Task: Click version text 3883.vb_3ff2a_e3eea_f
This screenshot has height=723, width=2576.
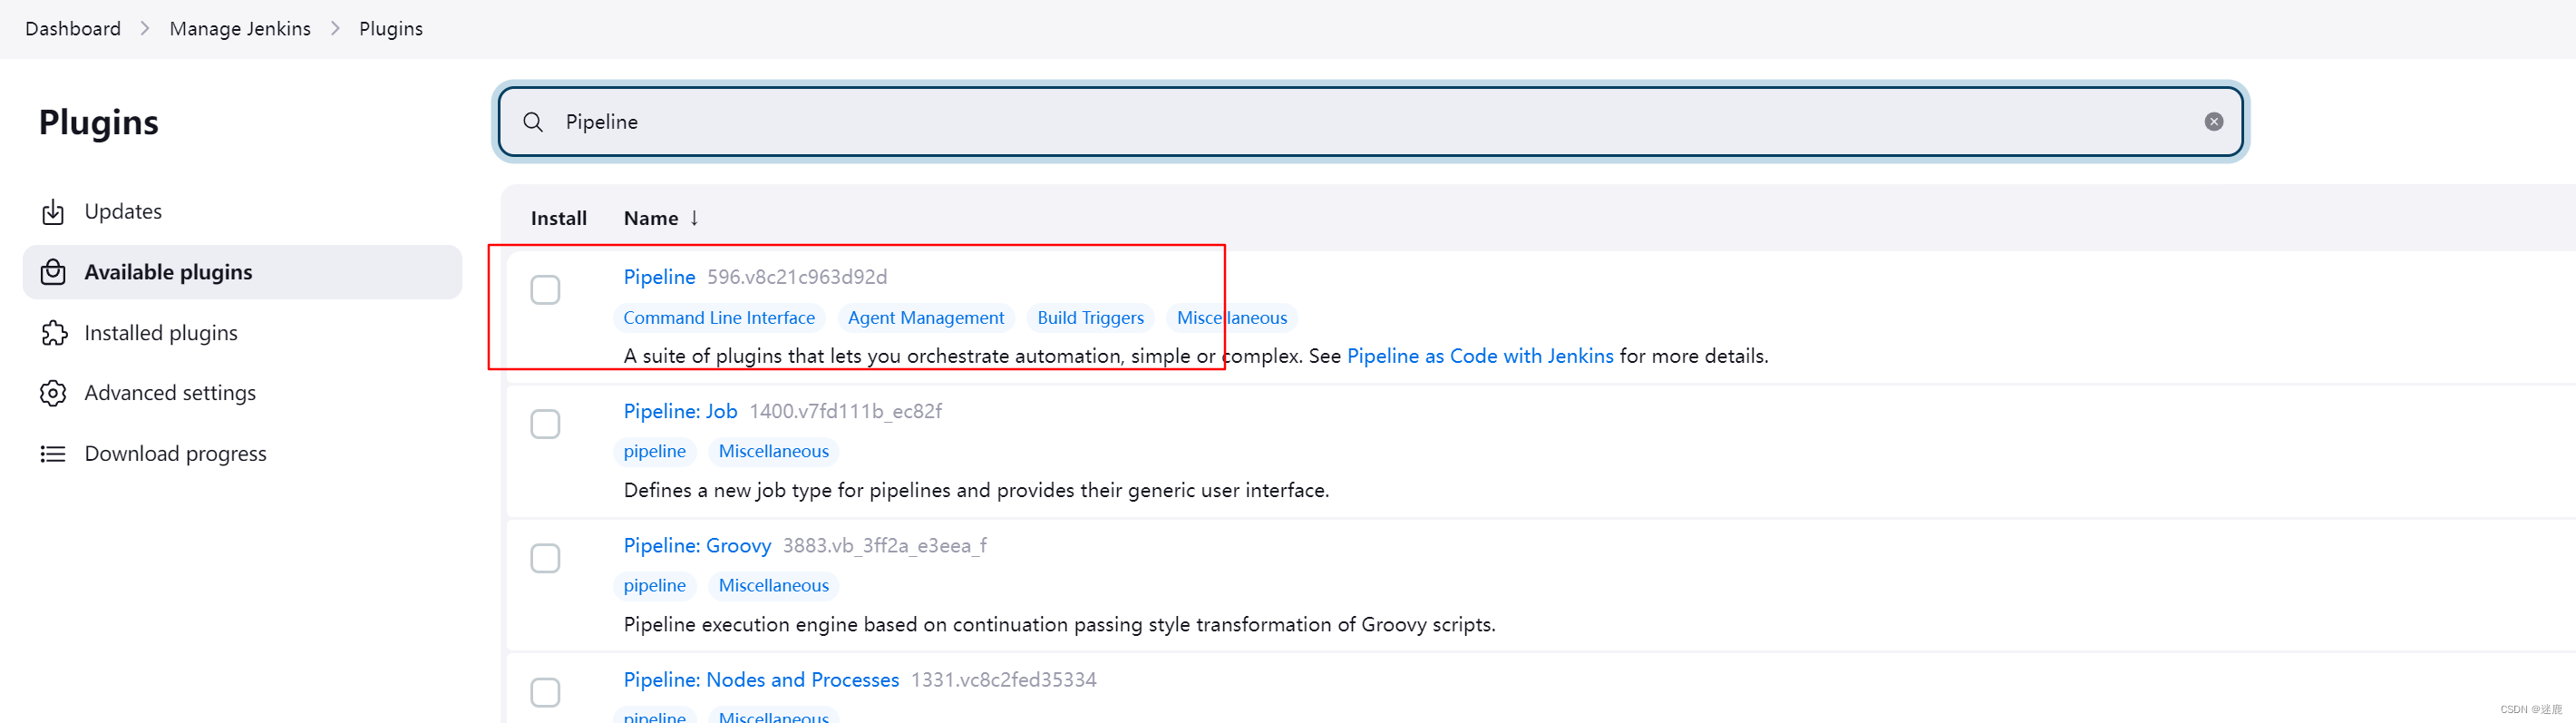Action: [884, 546]
